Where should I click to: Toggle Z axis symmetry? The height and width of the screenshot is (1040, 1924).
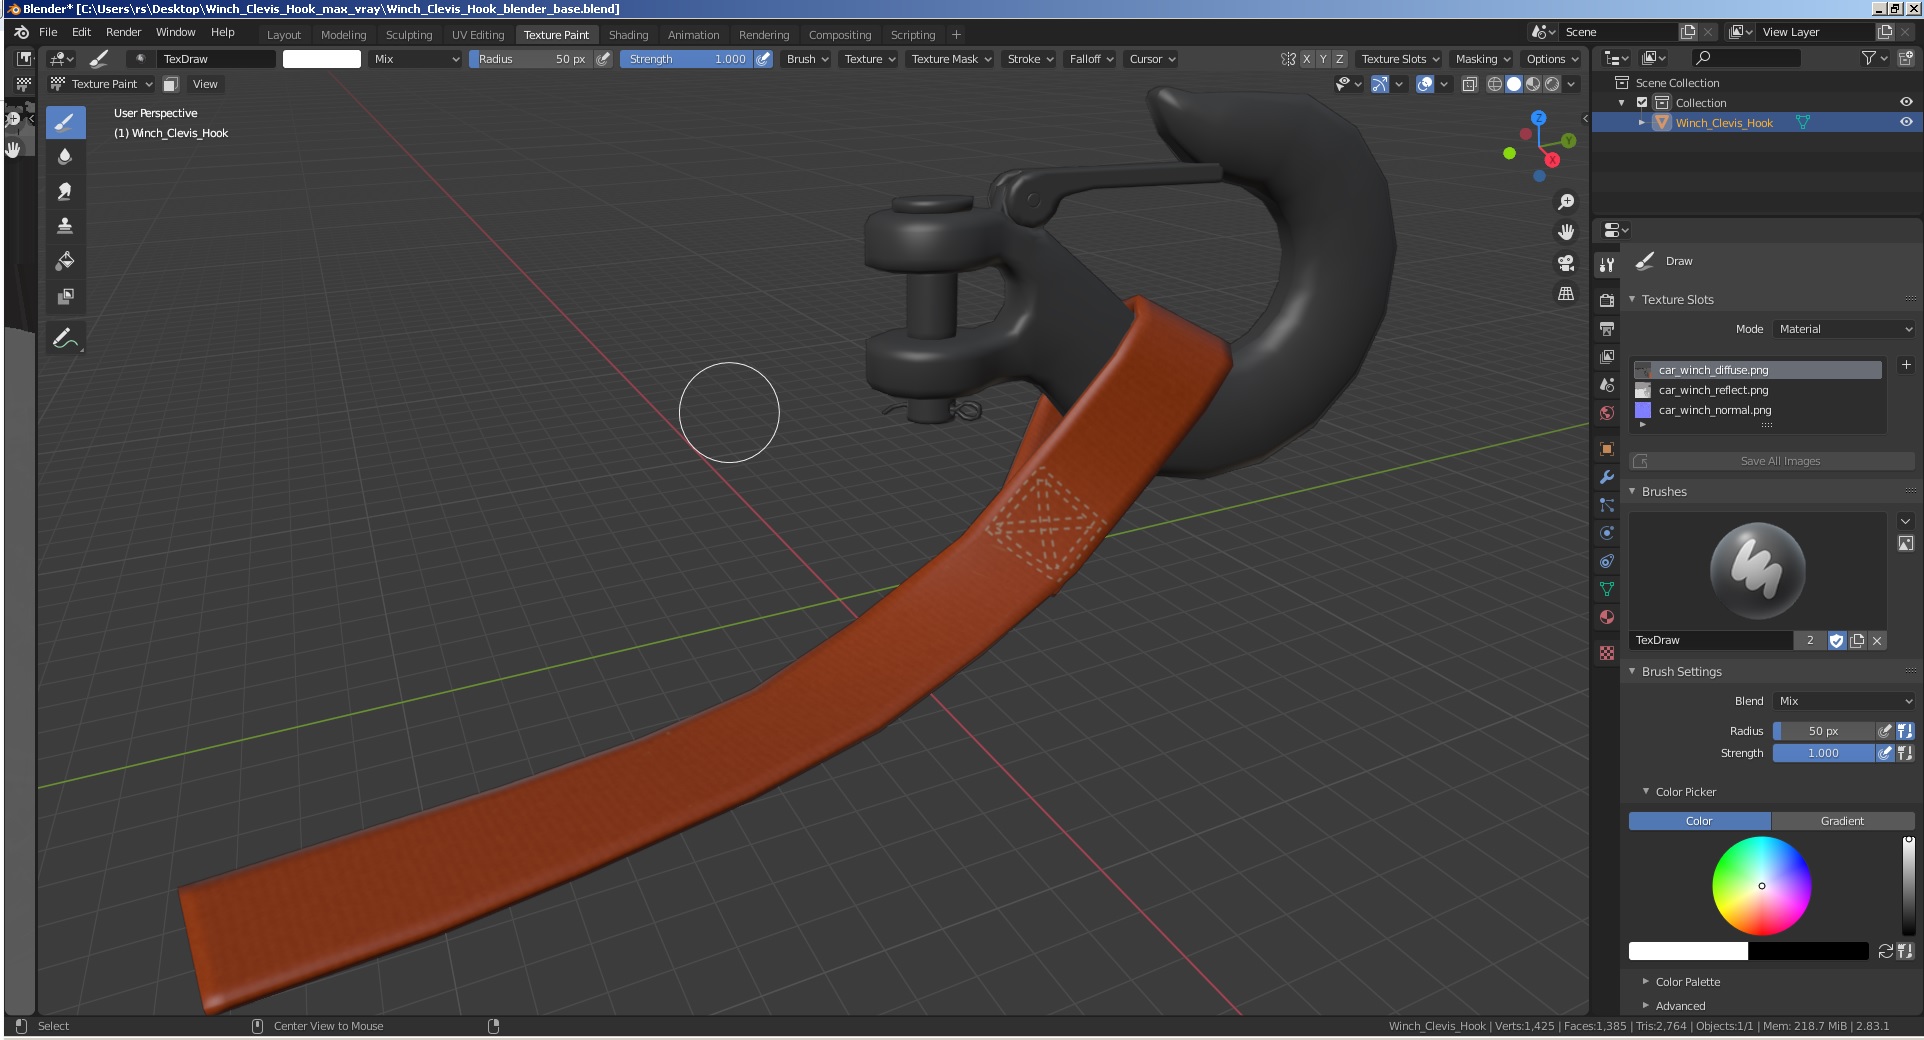[1340, 59]
